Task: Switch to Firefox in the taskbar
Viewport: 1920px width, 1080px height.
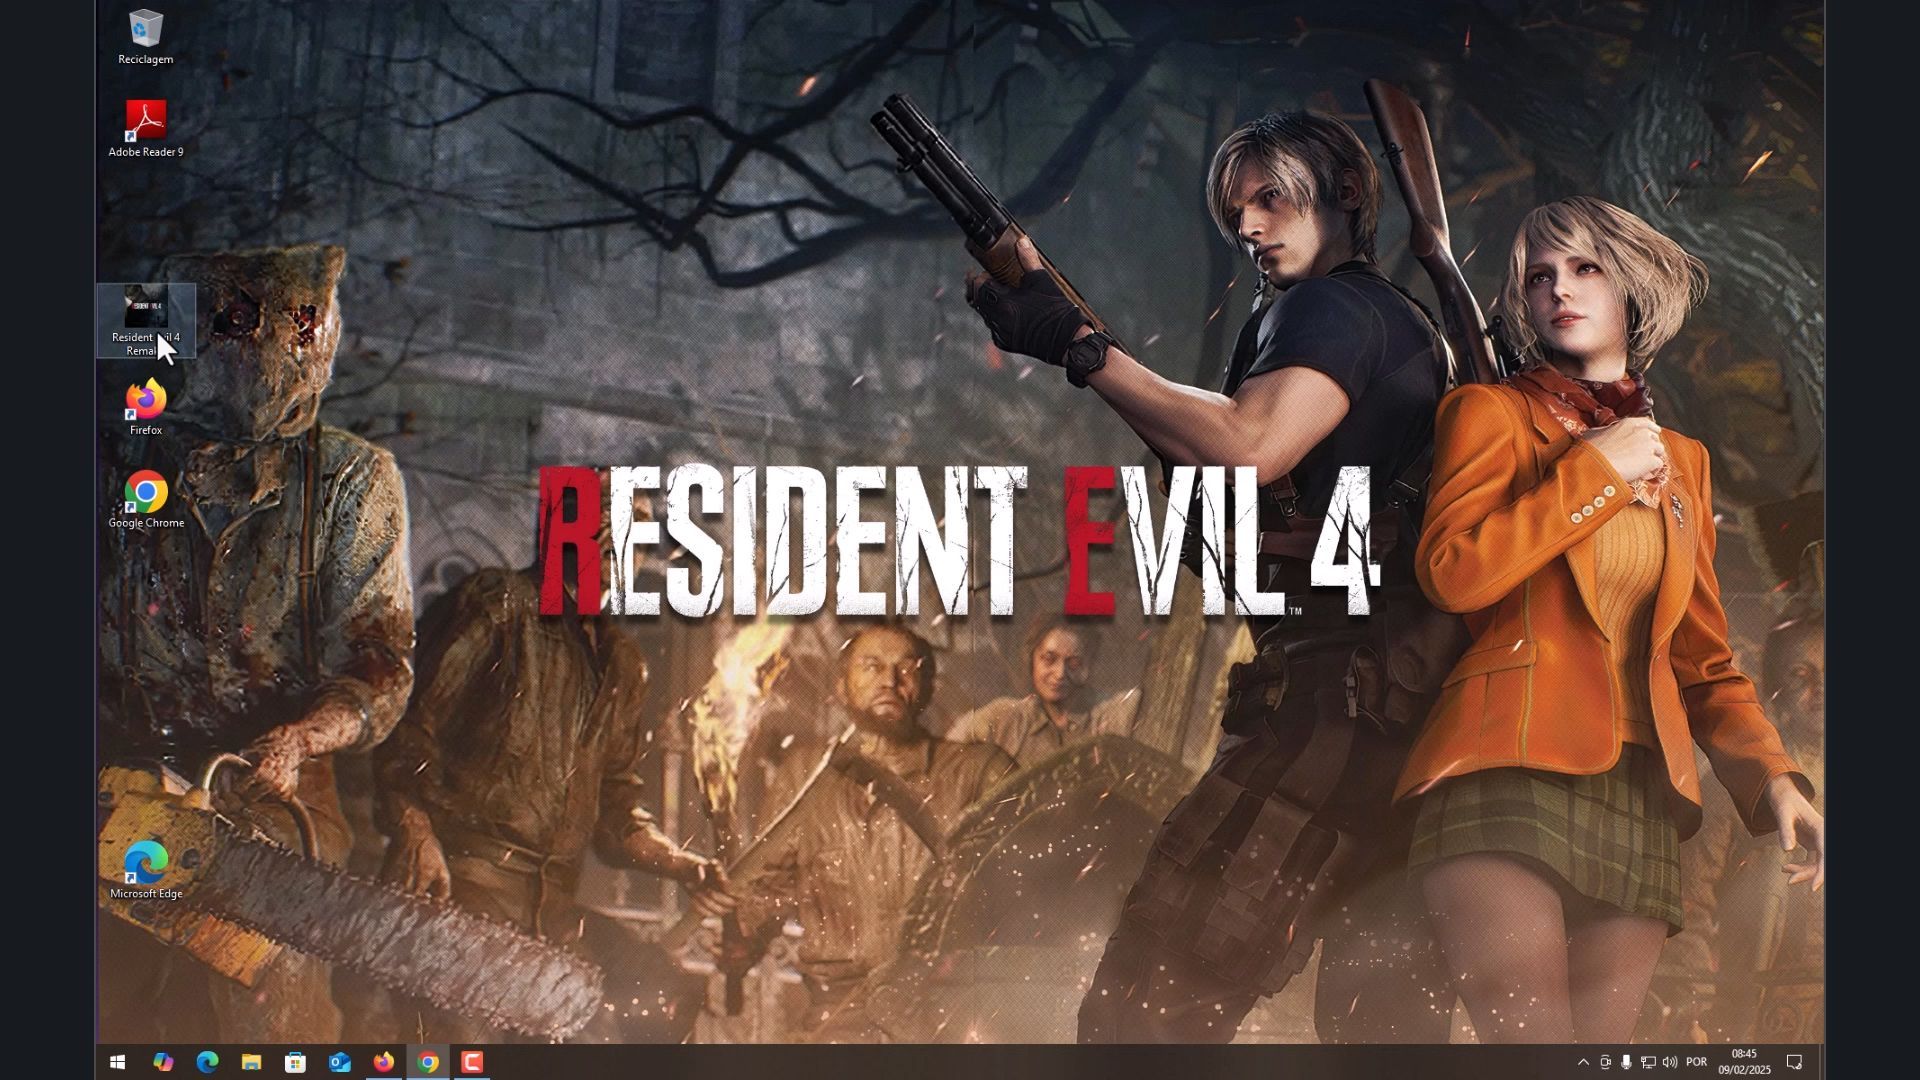Action: (x=384, y=1062)
